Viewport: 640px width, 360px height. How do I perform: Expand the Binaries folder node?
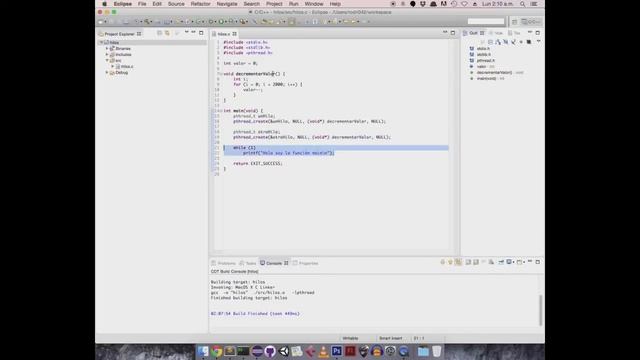107,49
